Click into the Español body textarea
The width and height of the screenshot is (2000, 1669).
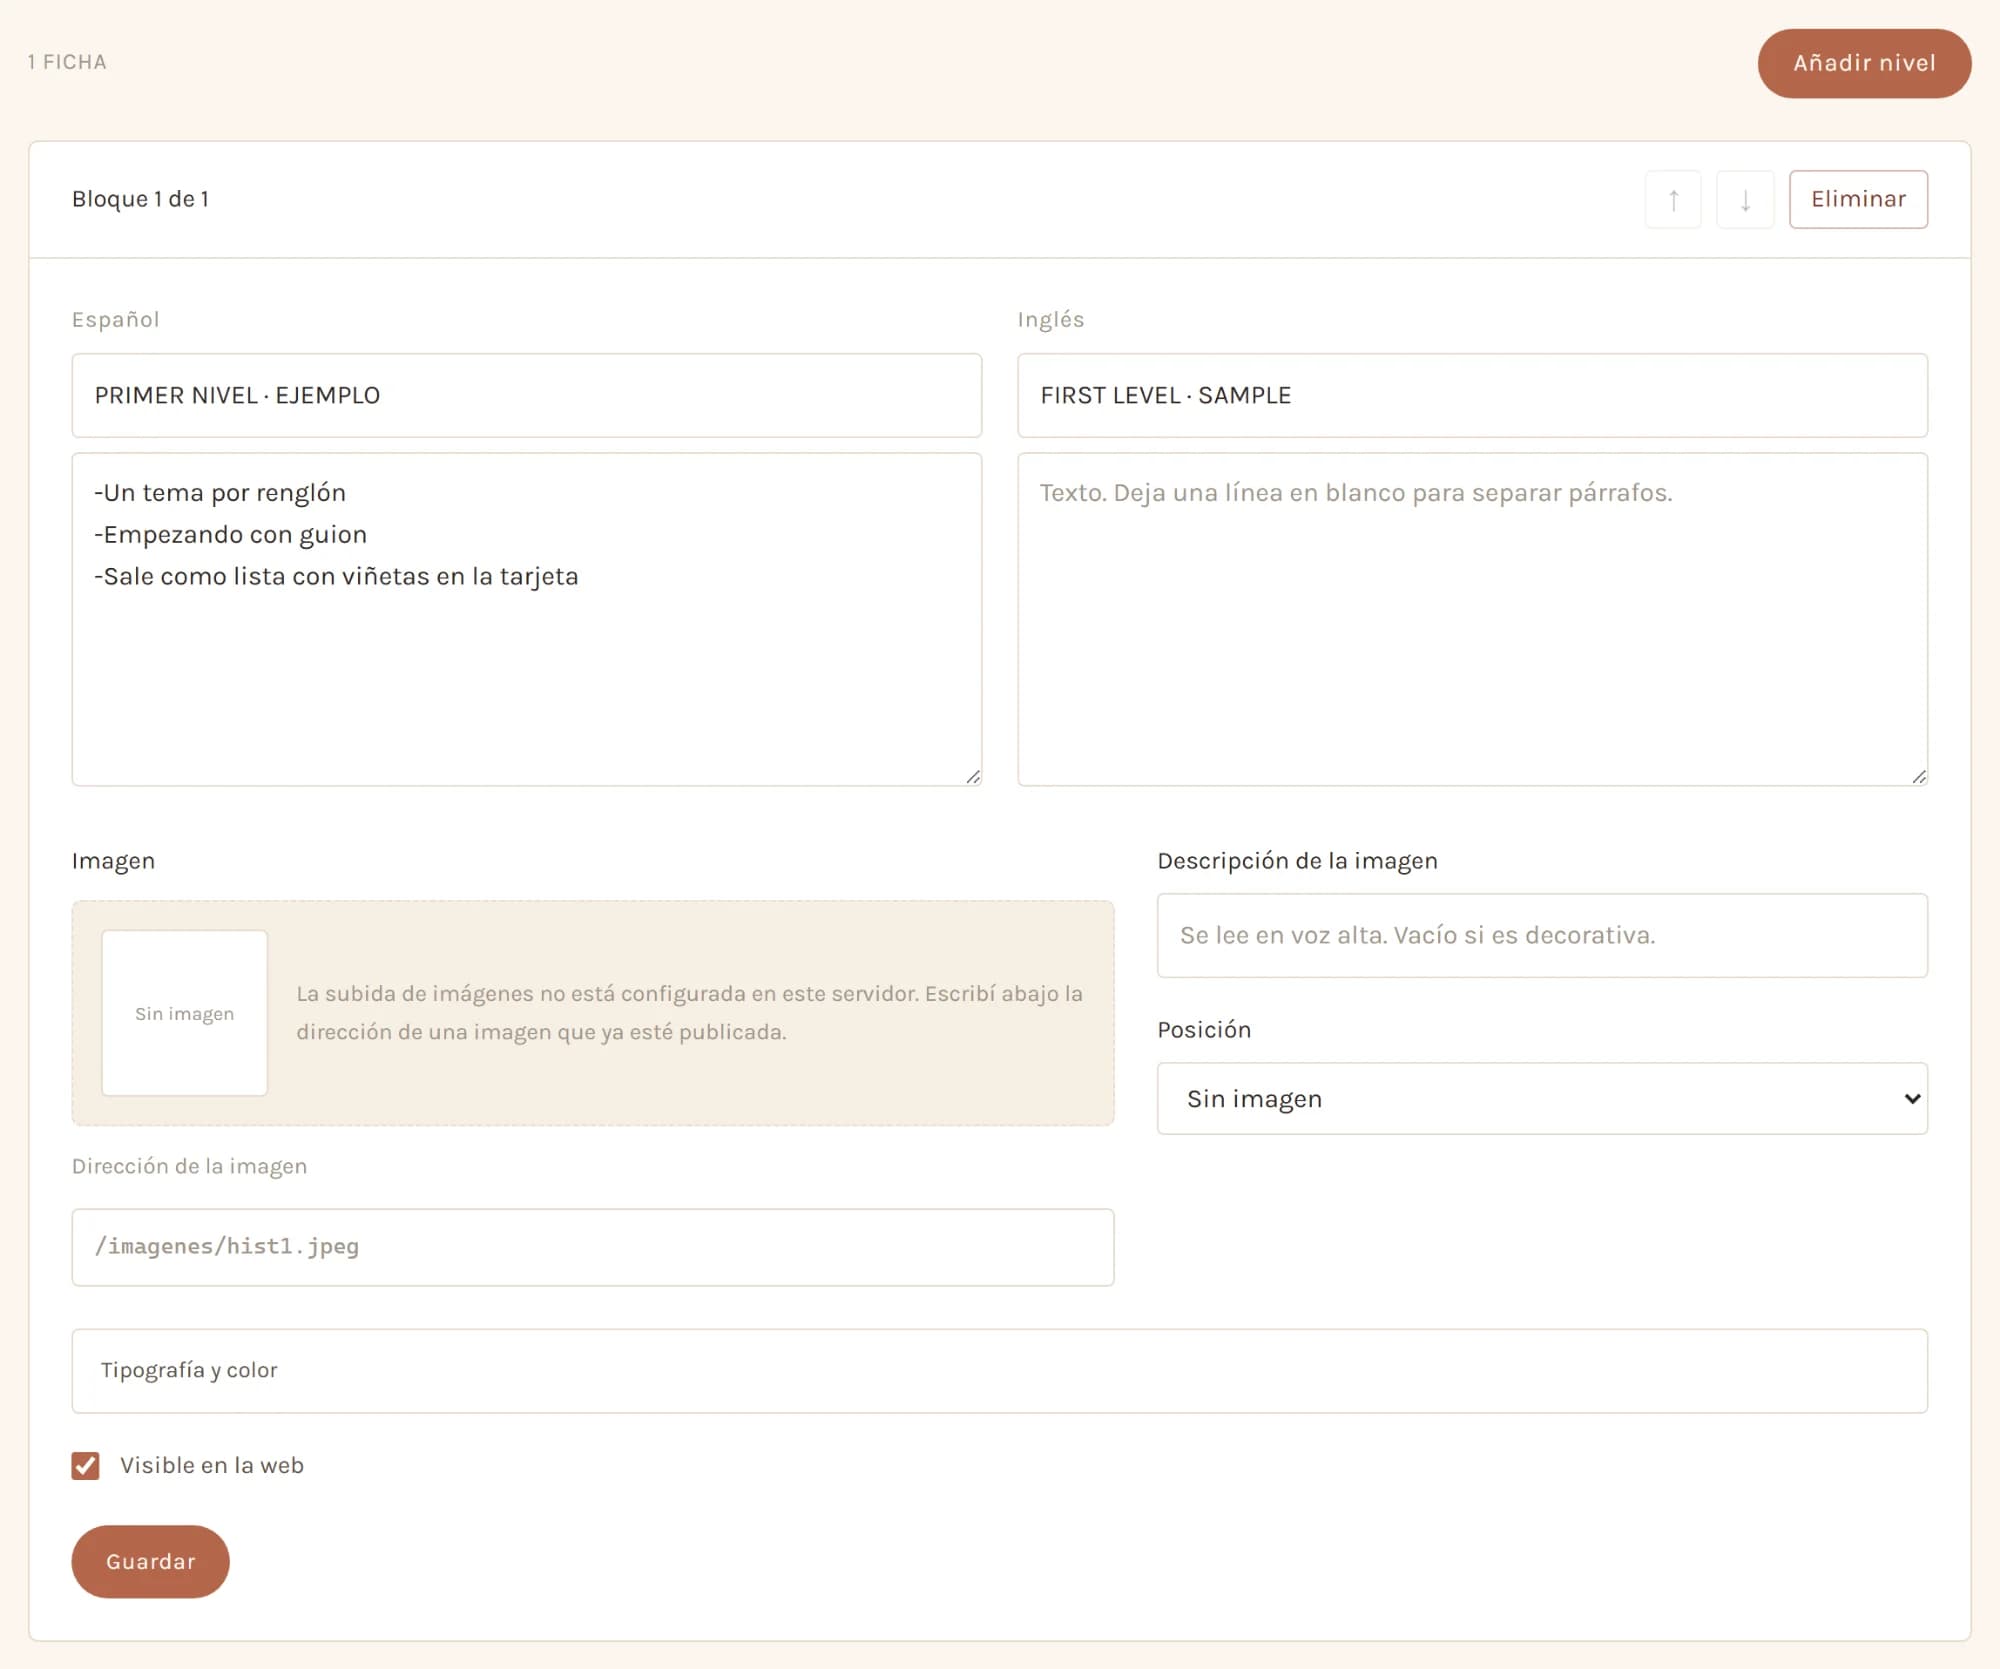coord(526,619)
